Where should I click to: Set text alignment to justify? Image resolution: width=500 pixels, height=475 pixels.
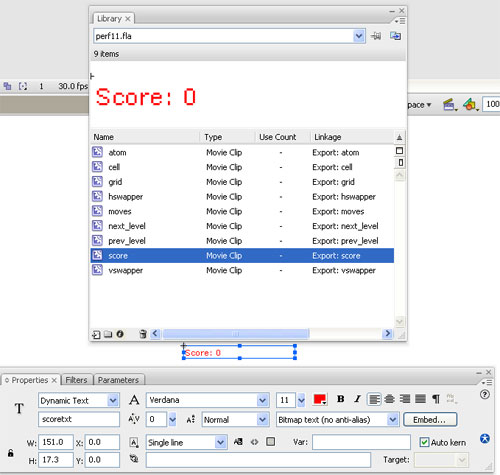click(420, 399)
